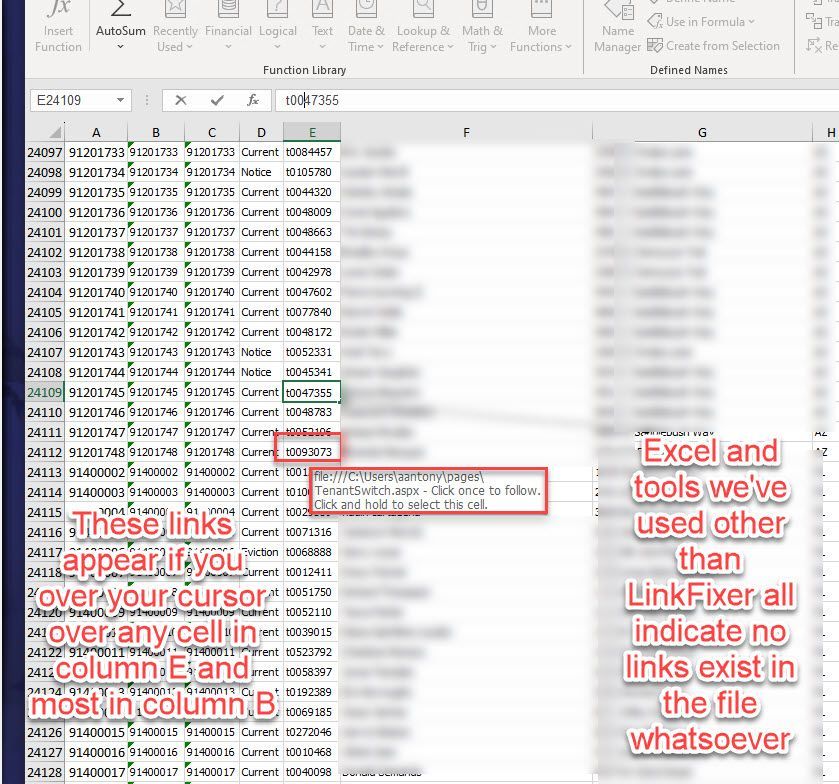
Task: Open the More Functions menu
Action: (x=541, y=25)
